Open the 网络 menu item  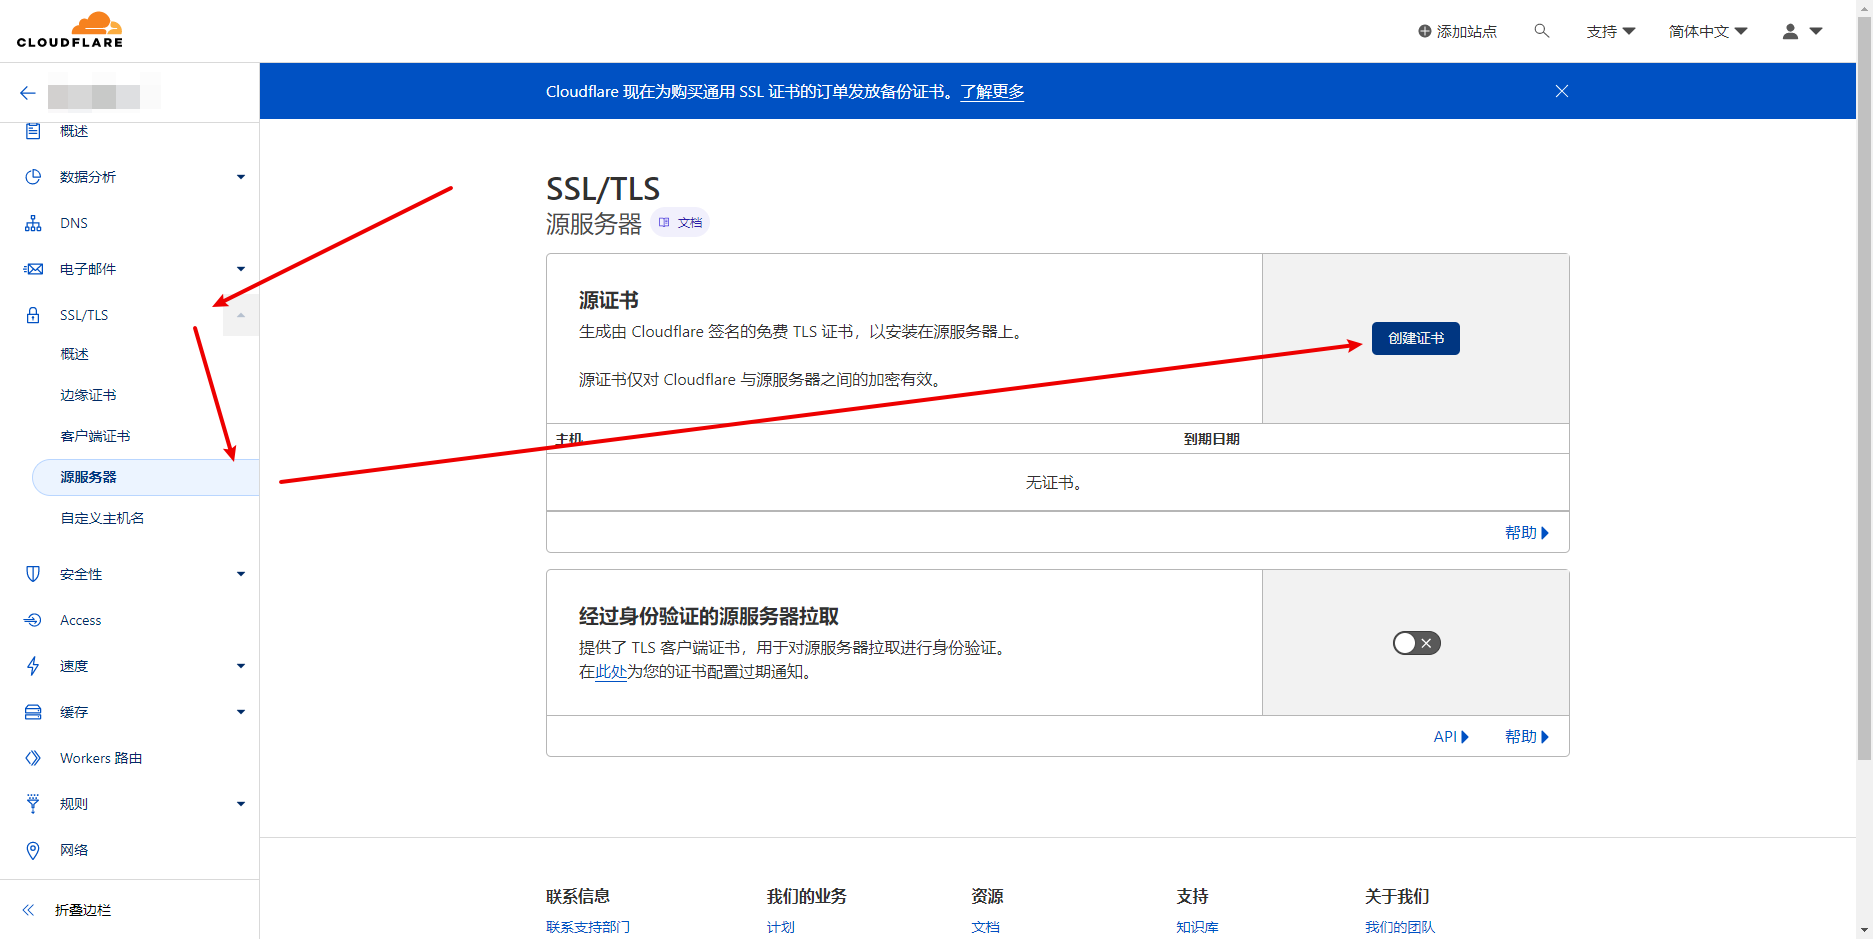74,850
